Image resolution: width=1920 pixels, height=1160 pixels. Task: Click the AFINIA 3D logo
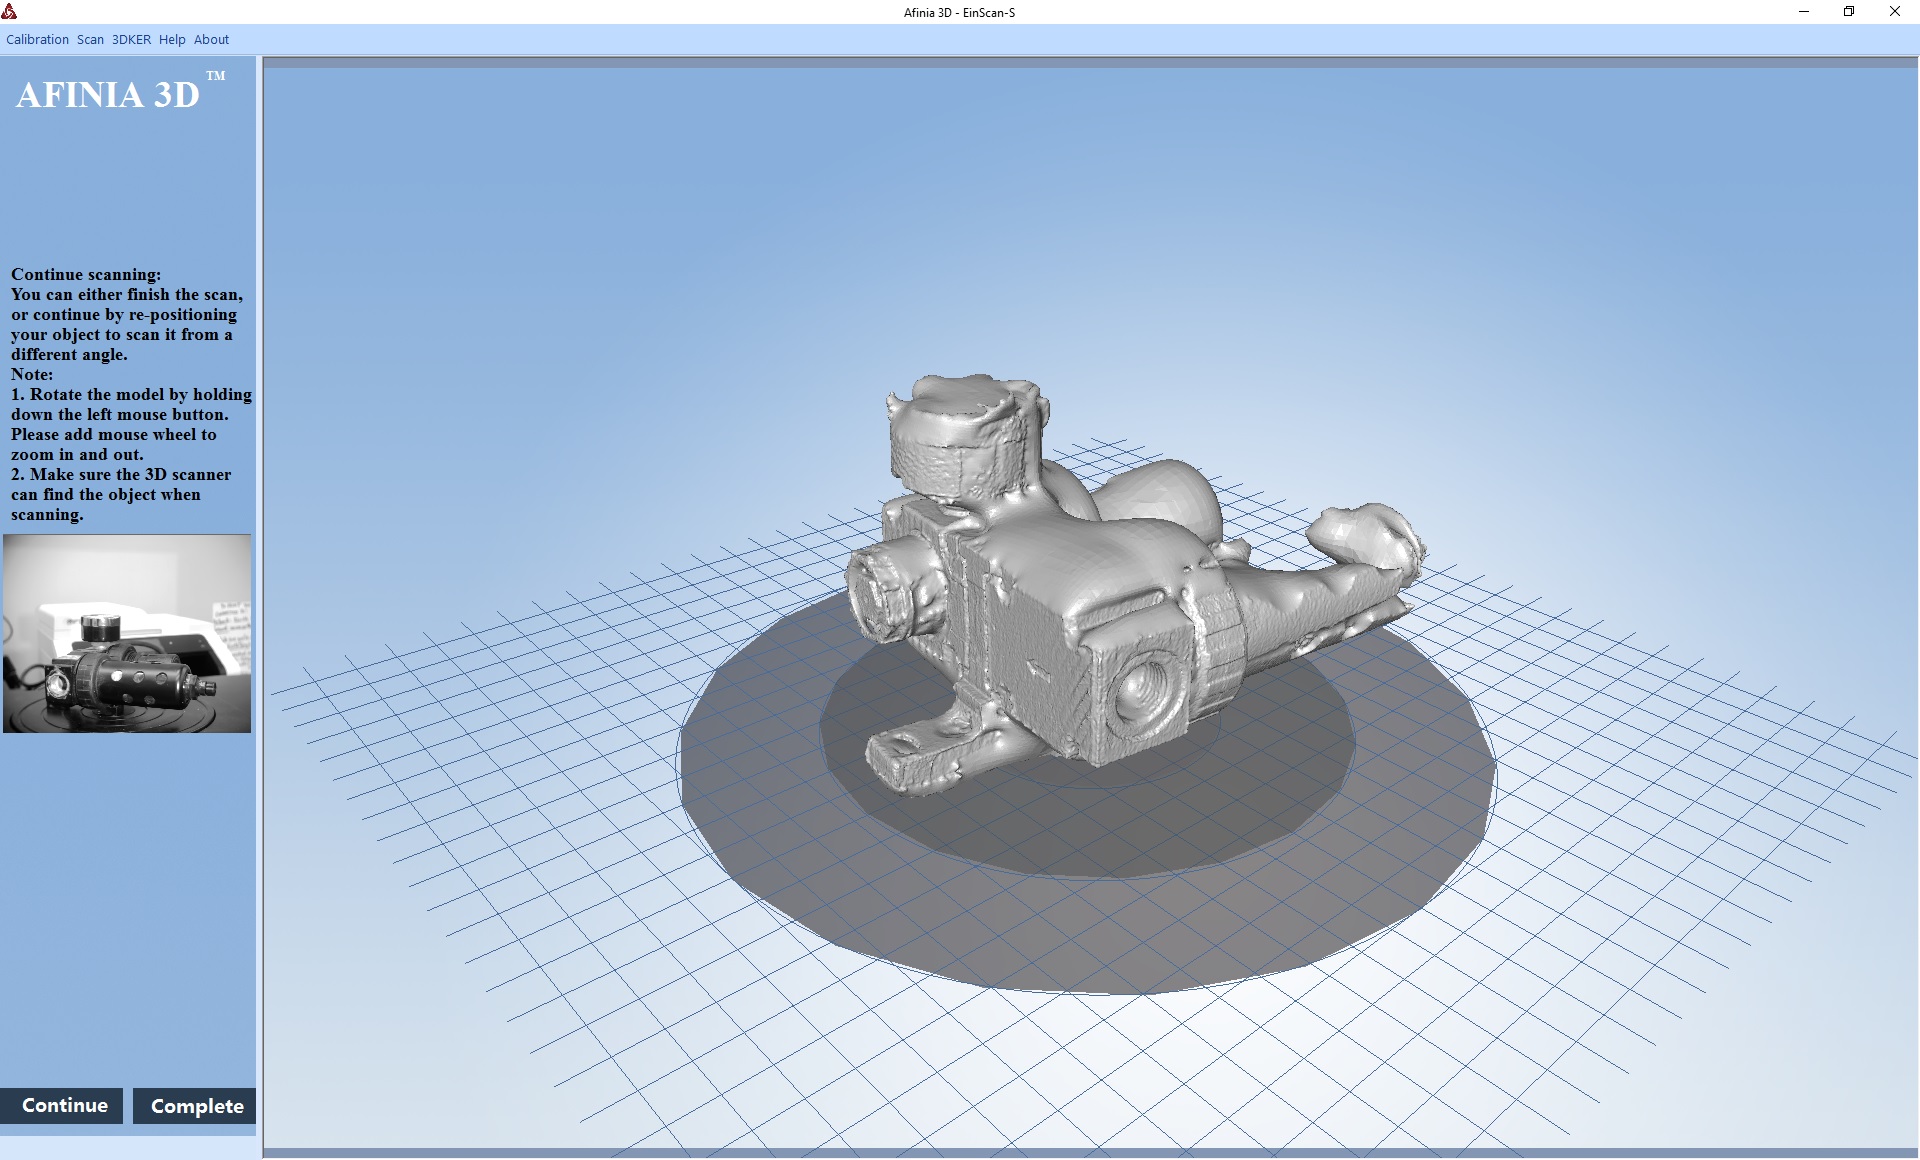click(x=108, y=95)
